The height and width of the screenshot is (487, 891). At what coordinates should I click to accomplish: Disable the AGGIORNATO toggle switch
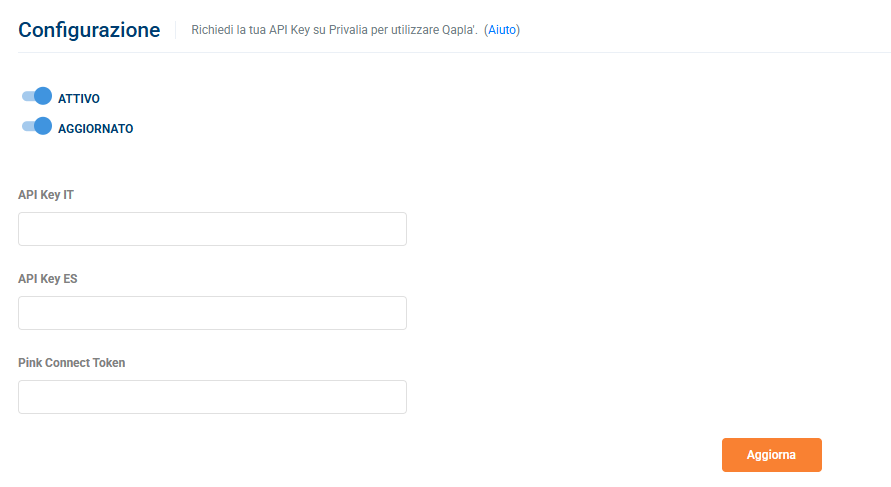[x=37, y=126]
